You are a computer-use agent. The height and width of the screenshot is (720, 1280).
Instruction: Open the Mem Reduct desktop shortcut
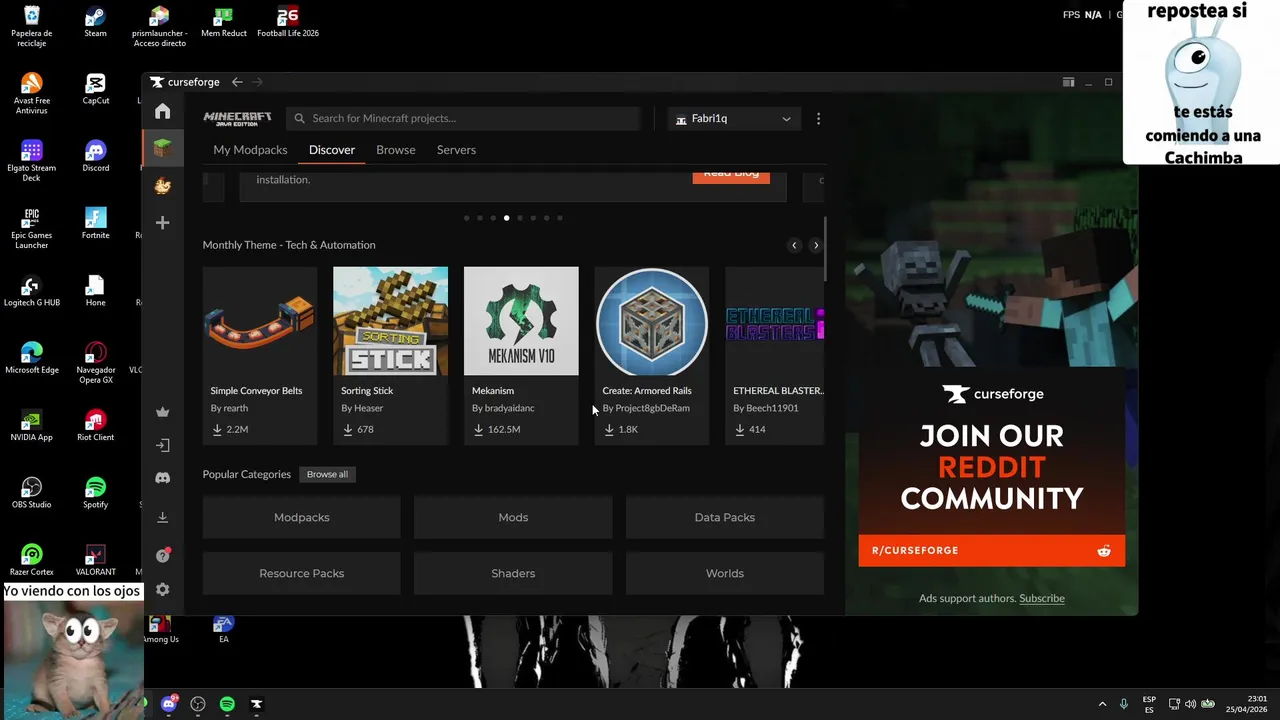click(224, 22)
